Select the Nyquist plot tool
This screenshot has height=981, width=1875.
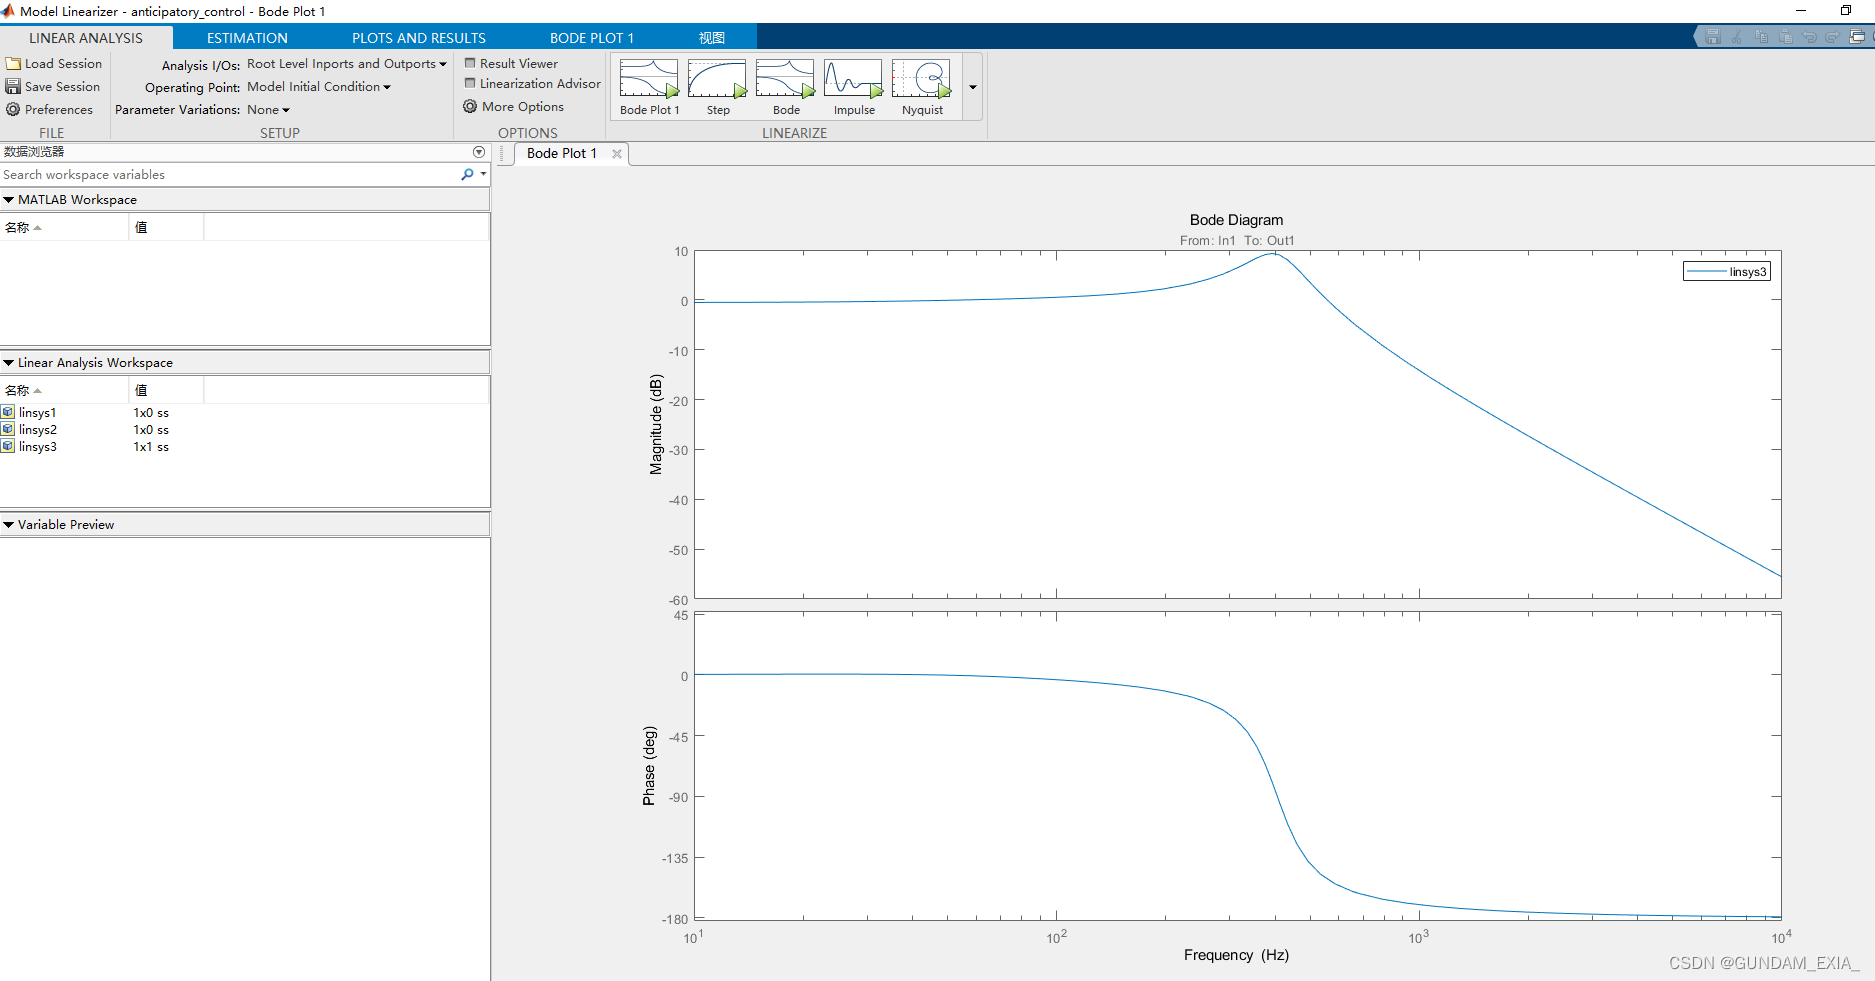coord(920,85)
